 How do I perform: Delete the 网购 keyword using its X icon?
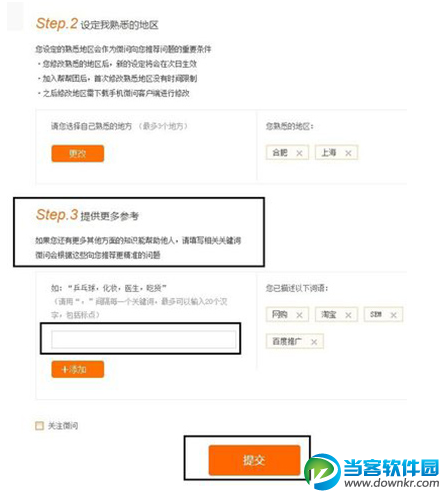pyautogui.click(x=299, y=315)
